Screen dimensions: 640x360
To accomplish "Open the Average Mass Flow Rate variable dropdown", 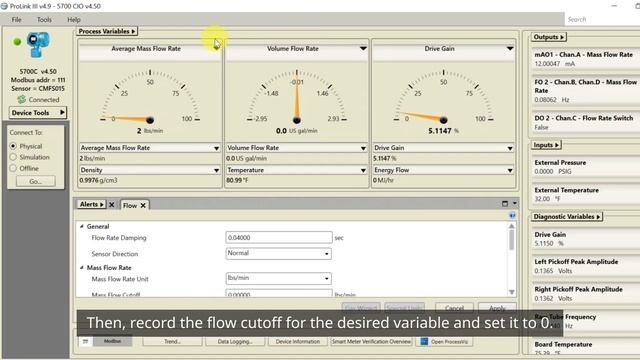I will tap(216, 148).
